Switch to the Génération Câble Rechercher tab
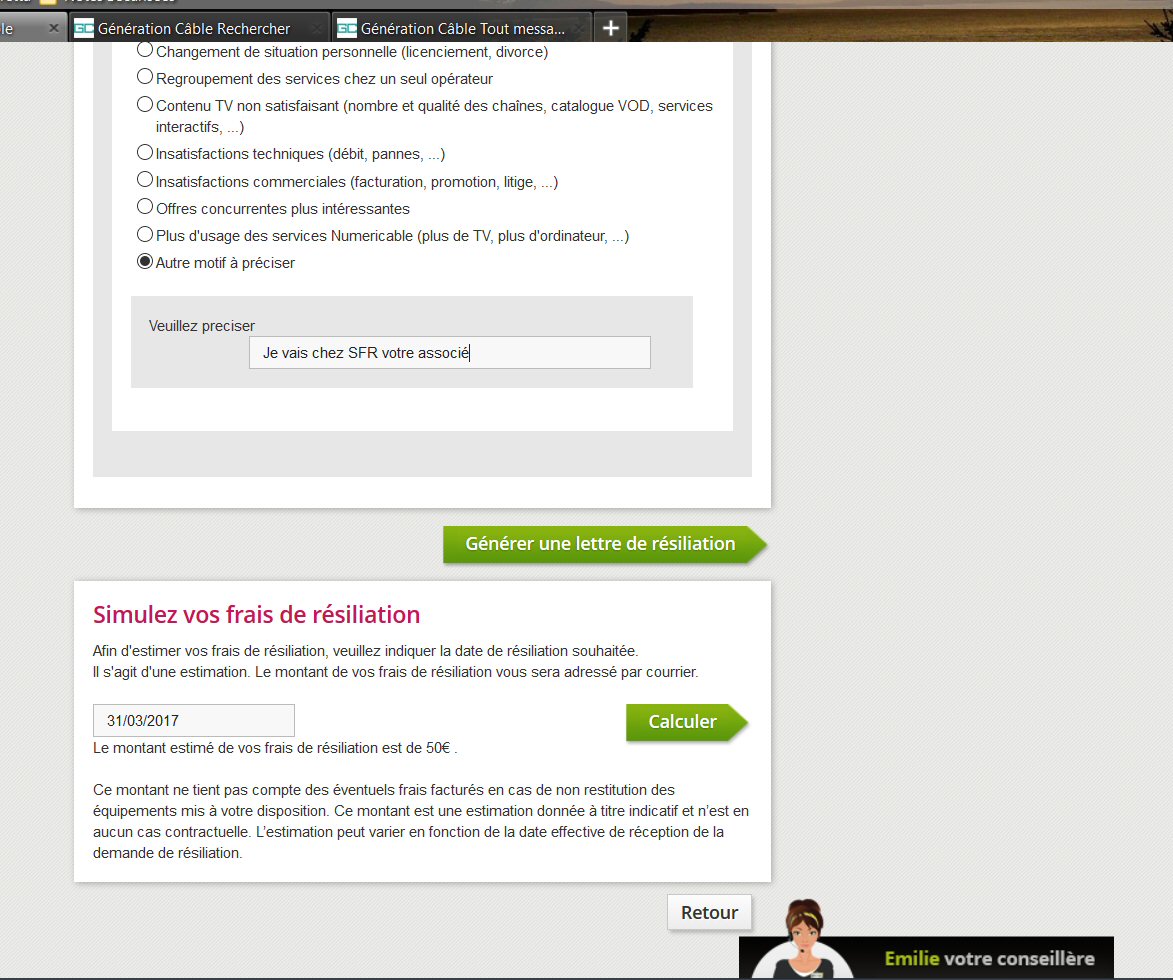This screenshot has width=1173, height=980. point(194,29)
